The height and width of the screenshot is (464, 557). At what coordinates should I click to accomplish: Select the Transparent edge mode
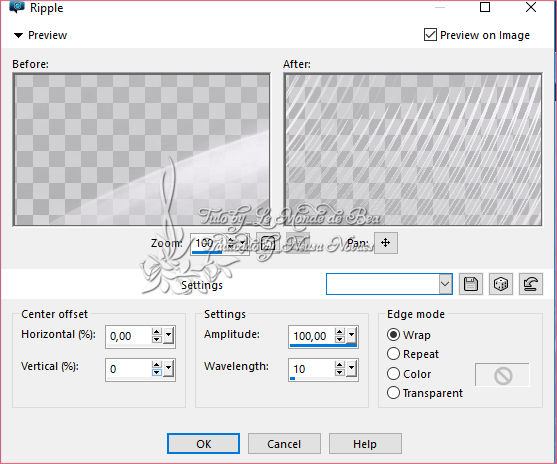(x=393, y=393)
